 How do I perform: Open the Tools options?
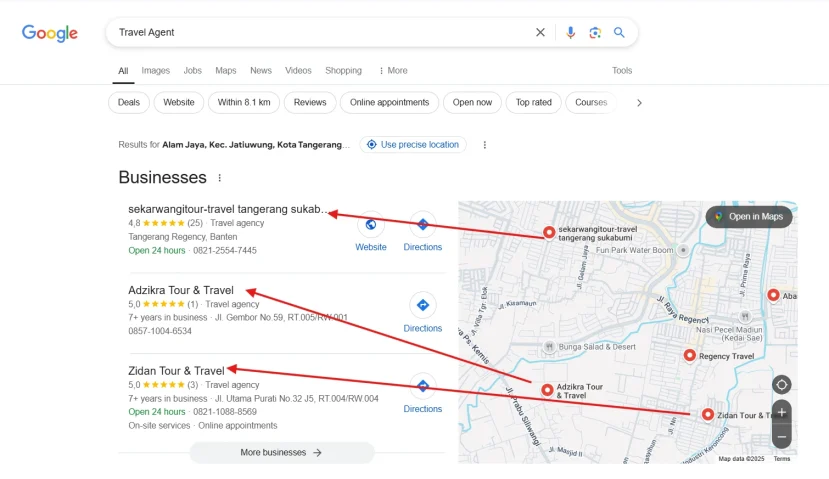622,70
